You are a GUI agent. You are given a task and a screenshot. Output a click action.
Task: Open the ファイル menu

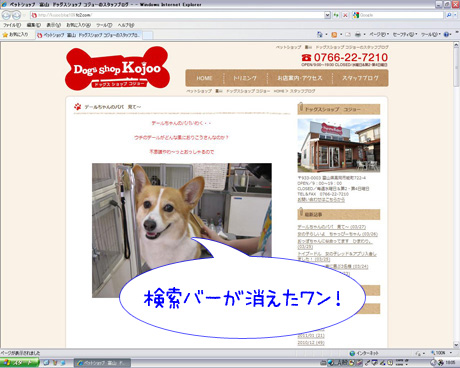(12, 25)
